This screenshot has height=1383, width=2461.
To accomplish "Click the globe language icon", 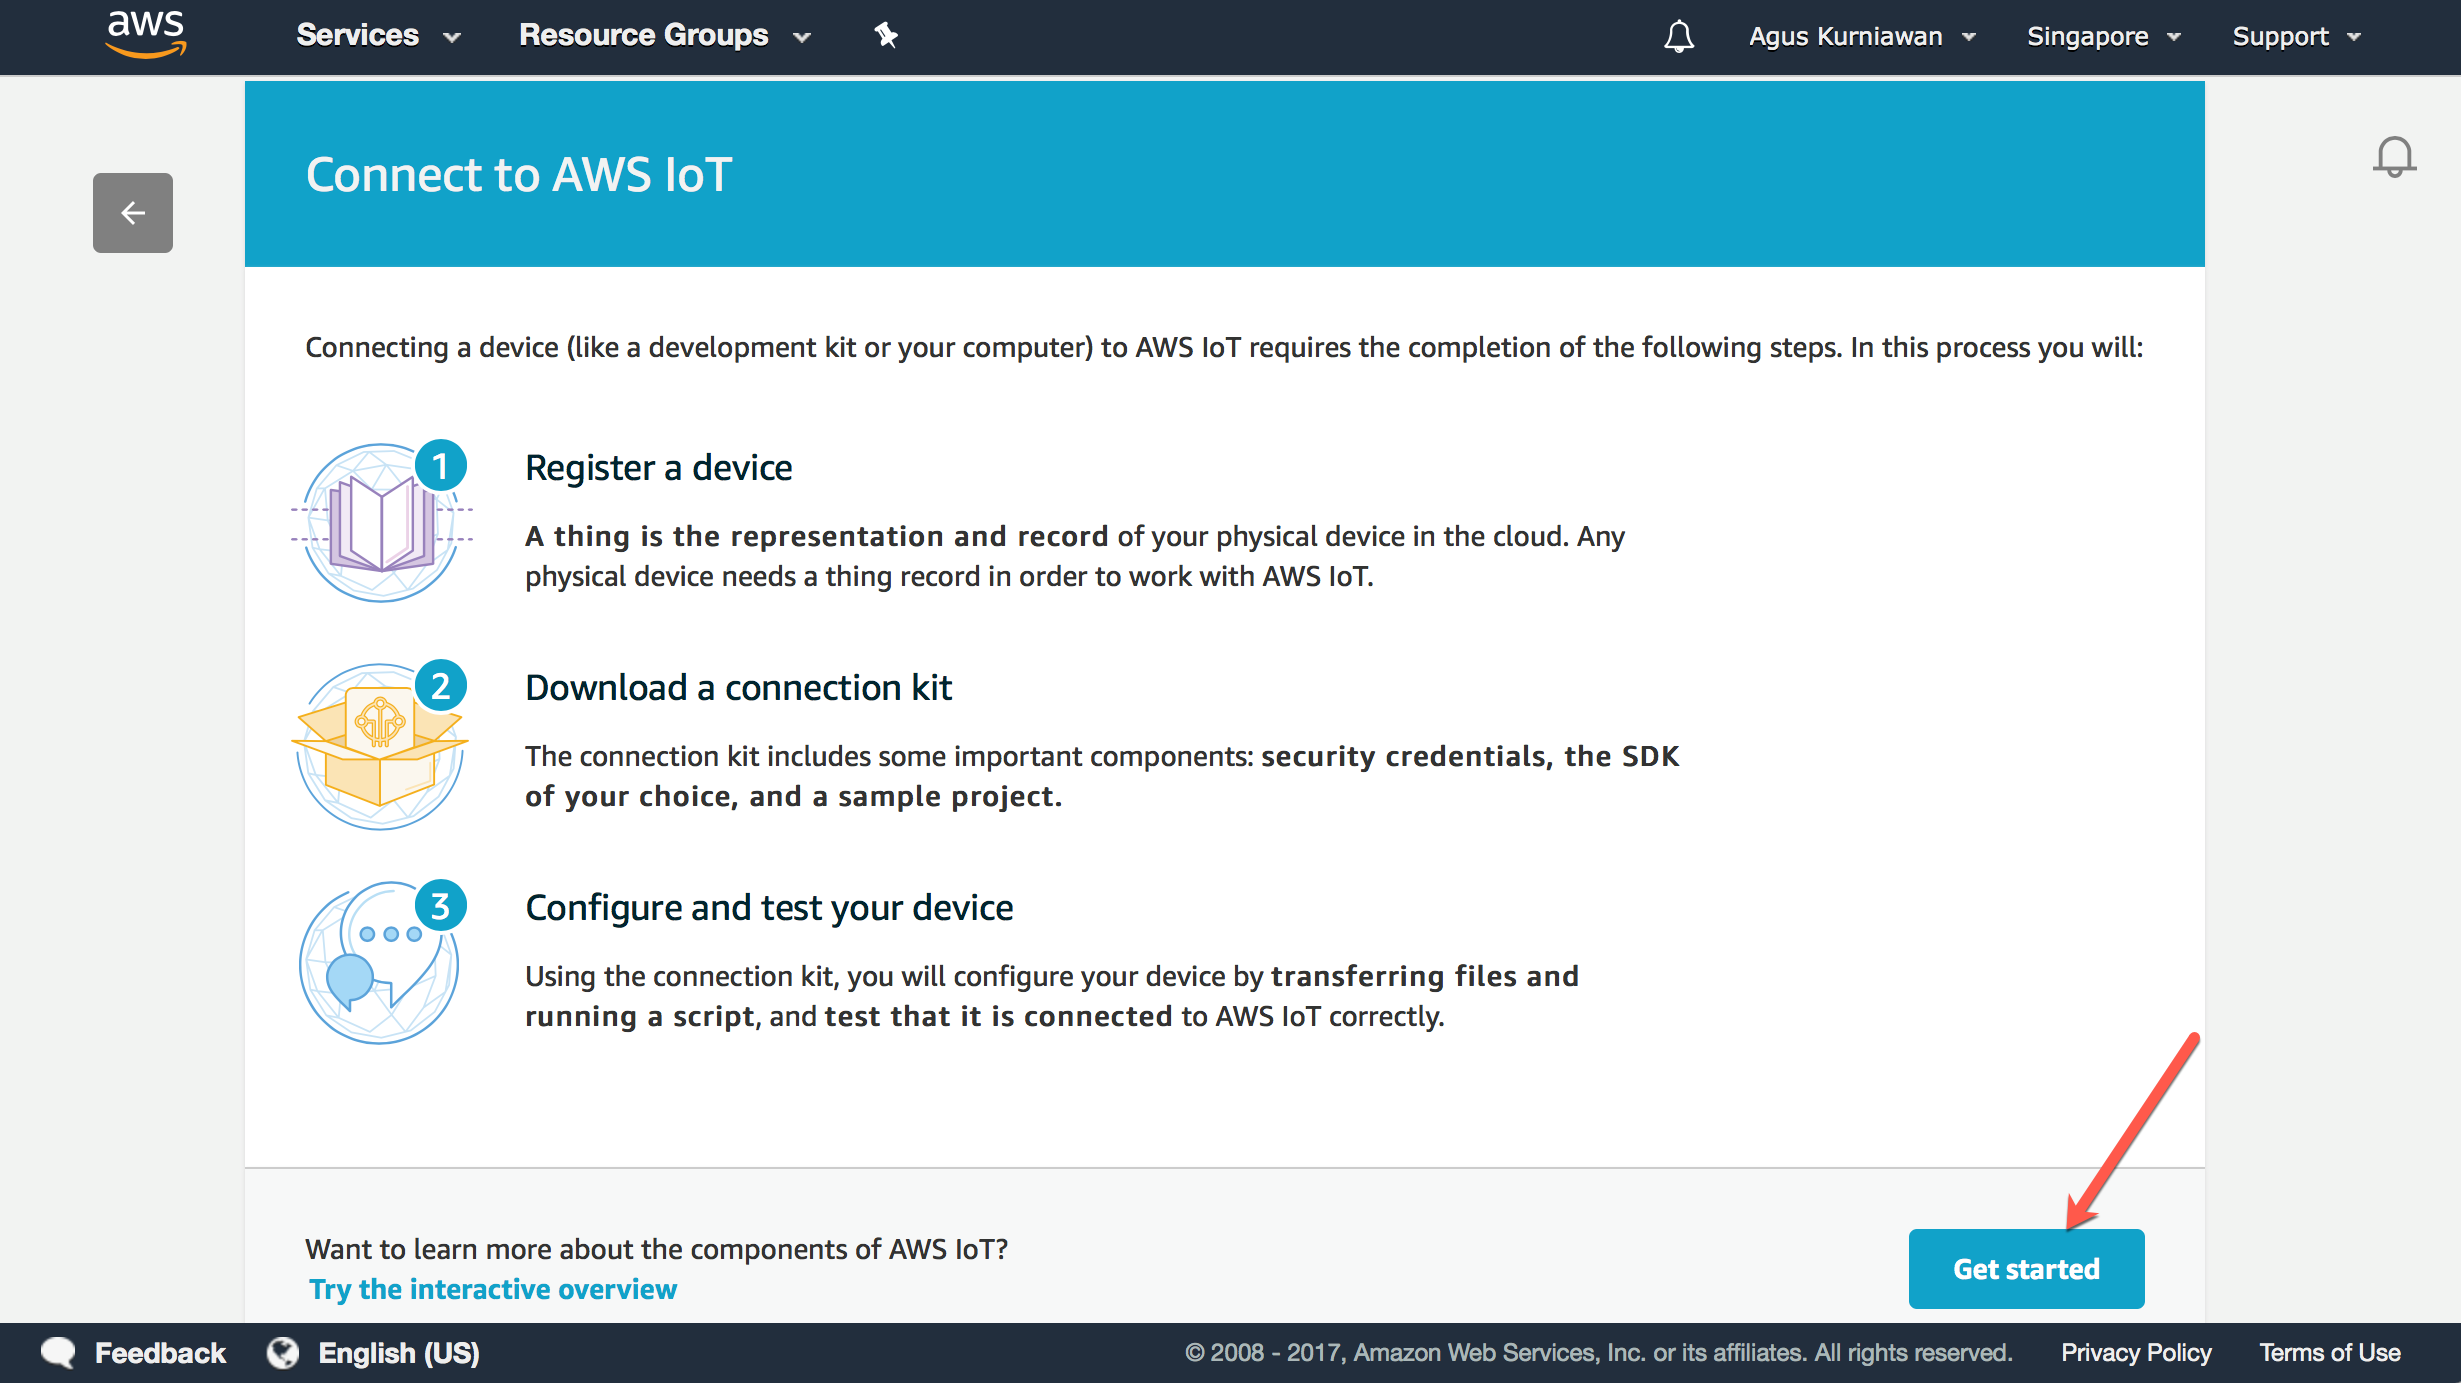I will [283, 1353].
